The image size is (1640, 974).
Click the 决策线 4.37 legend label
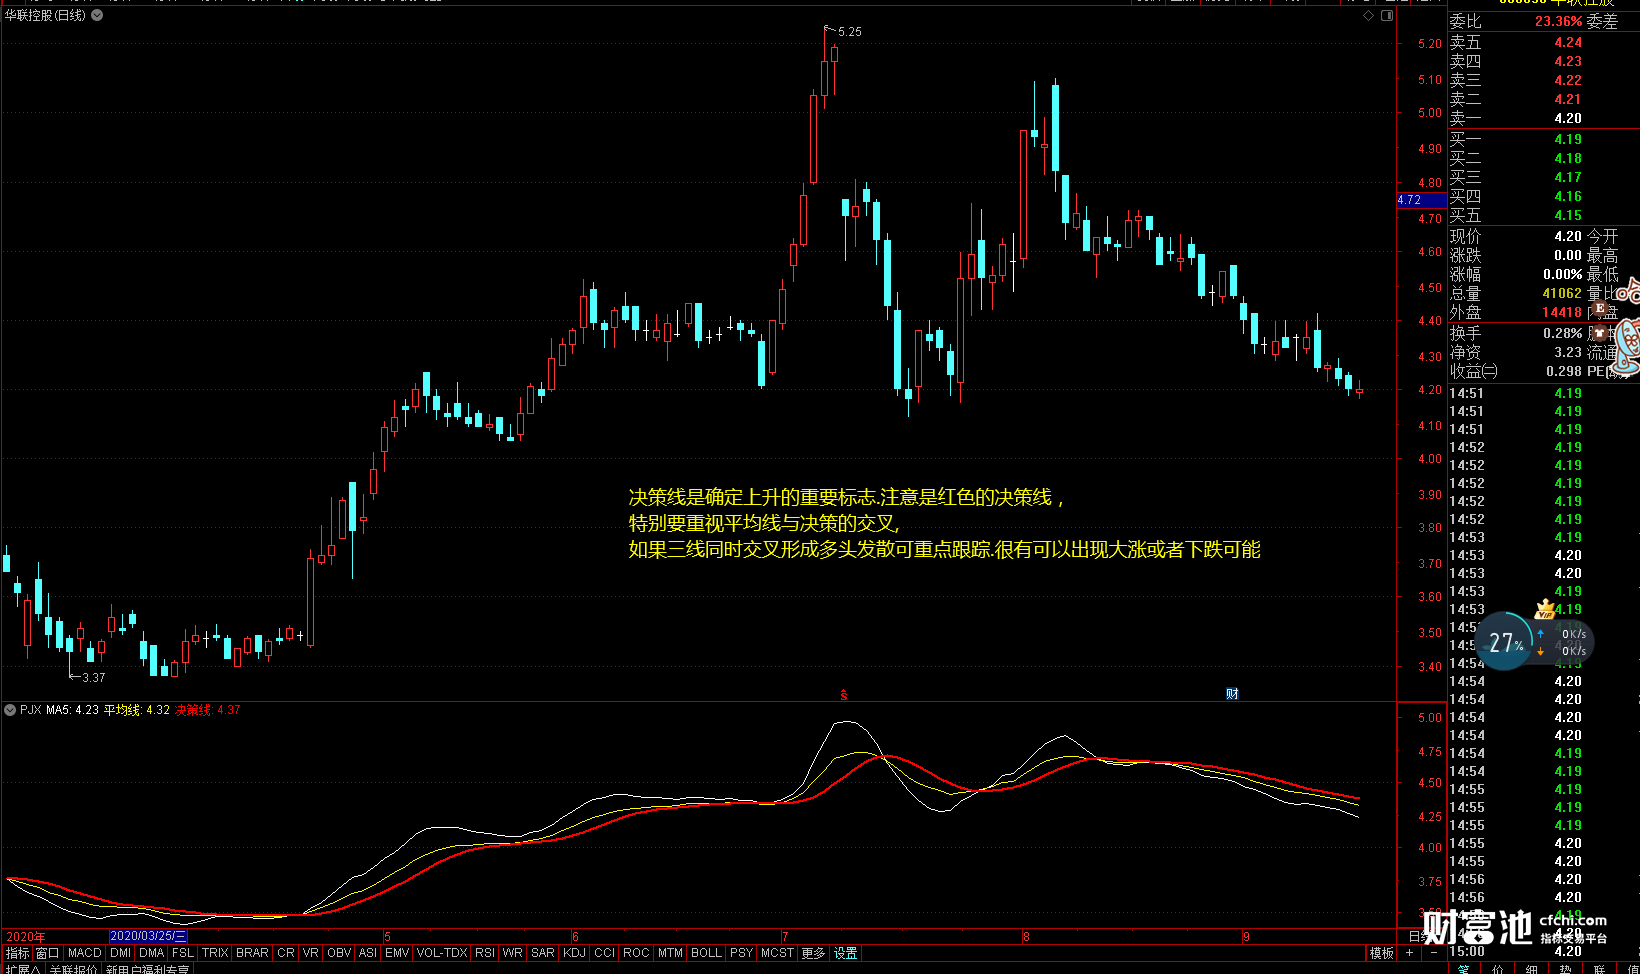[x=208, y=710]
